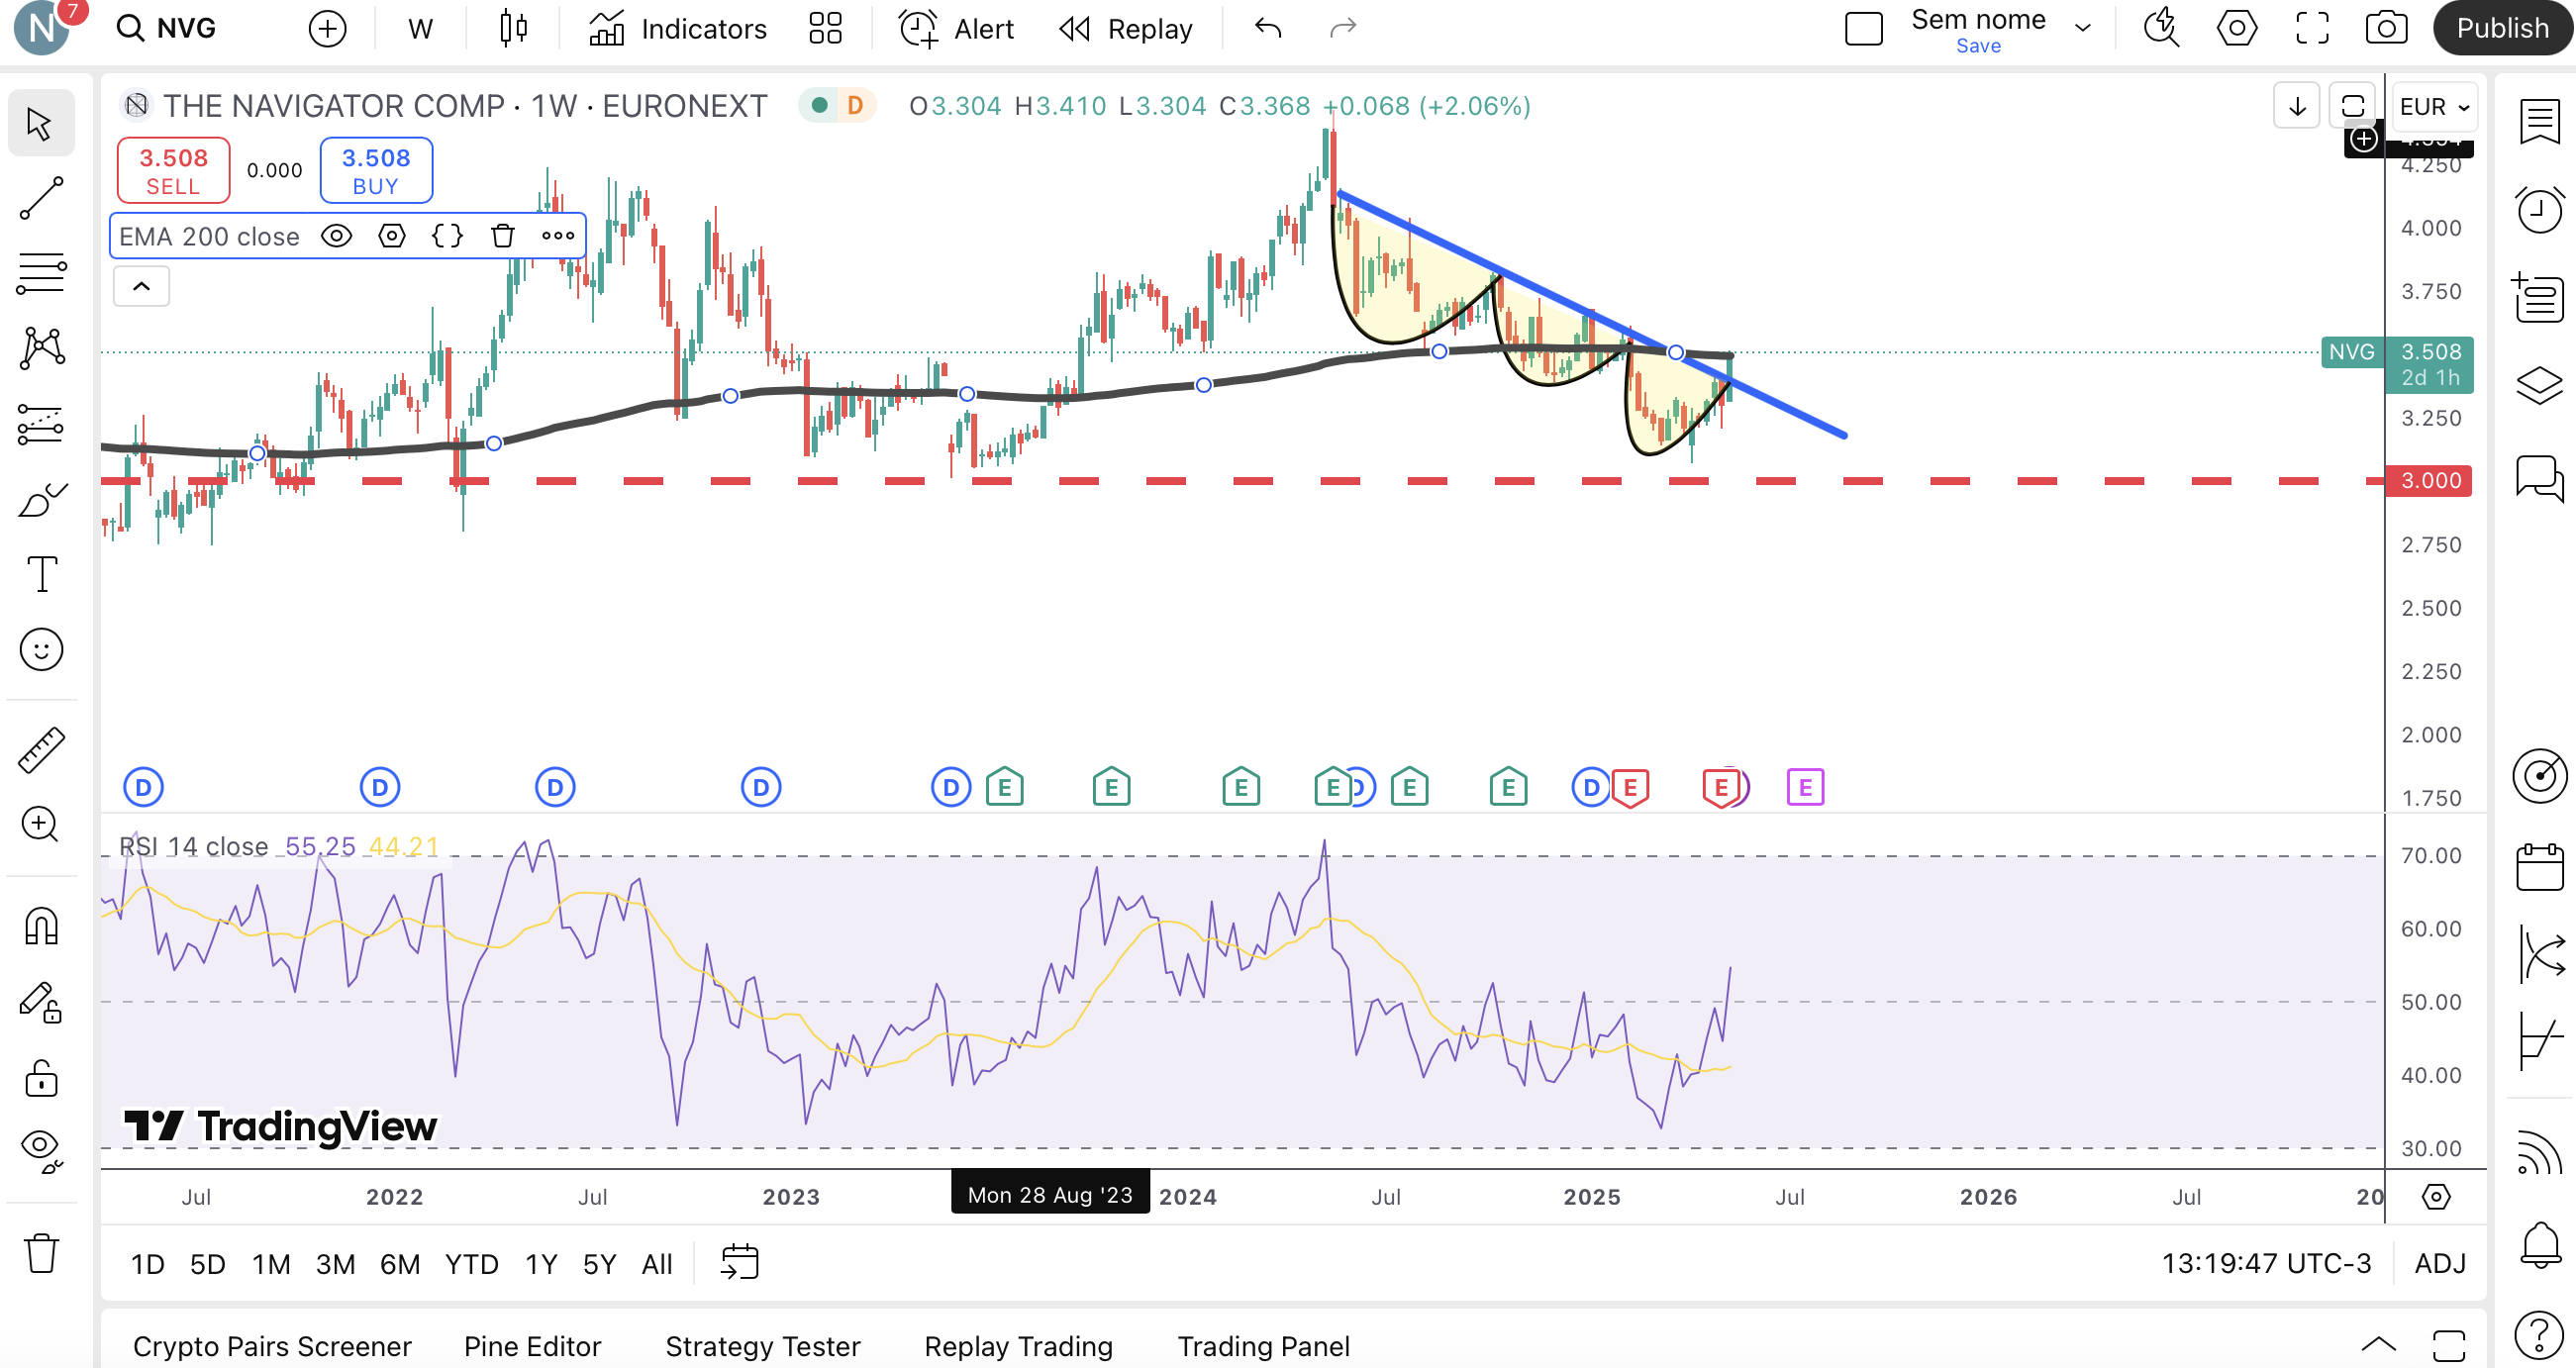The image size is (2576, 1368).
Task: Select the ruler measure tool
Action: pyautogui.click(x=41, y=750)
